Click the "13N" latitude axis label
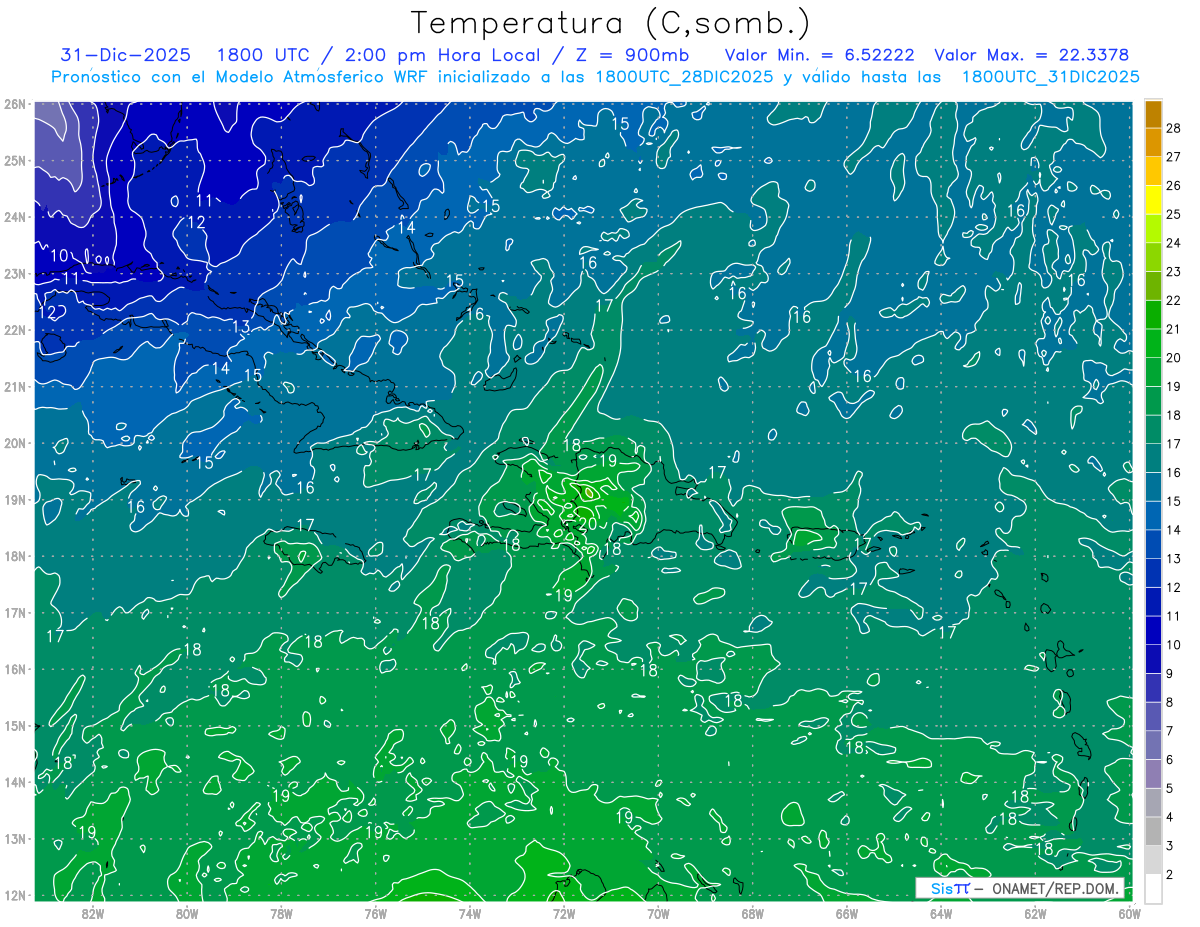The height and width of the screenshot is (927, 1200). coord(14,839)
